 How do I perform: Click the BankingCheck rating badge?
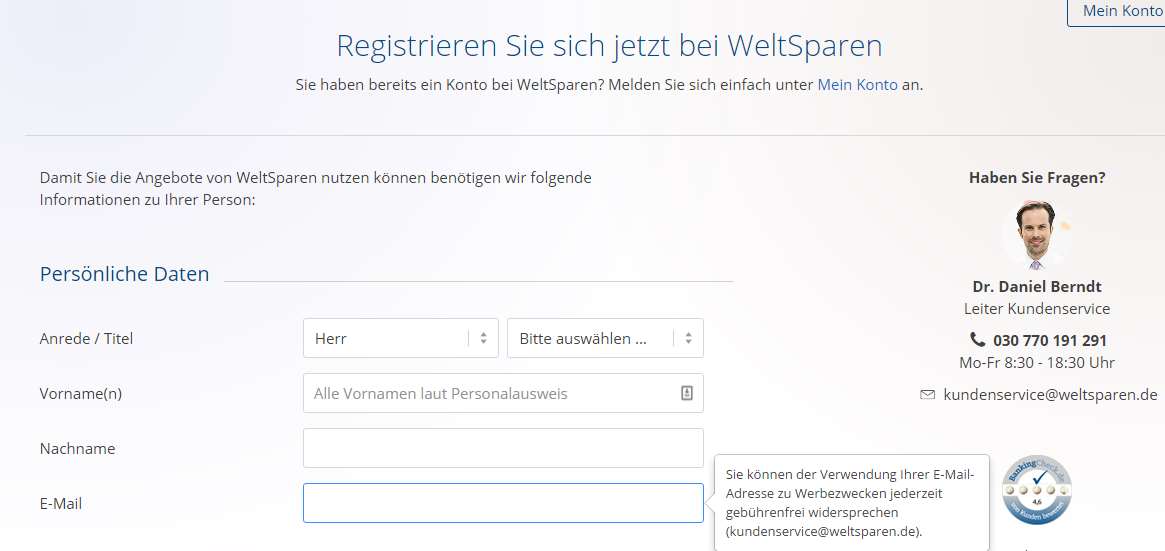[1036, 491]
